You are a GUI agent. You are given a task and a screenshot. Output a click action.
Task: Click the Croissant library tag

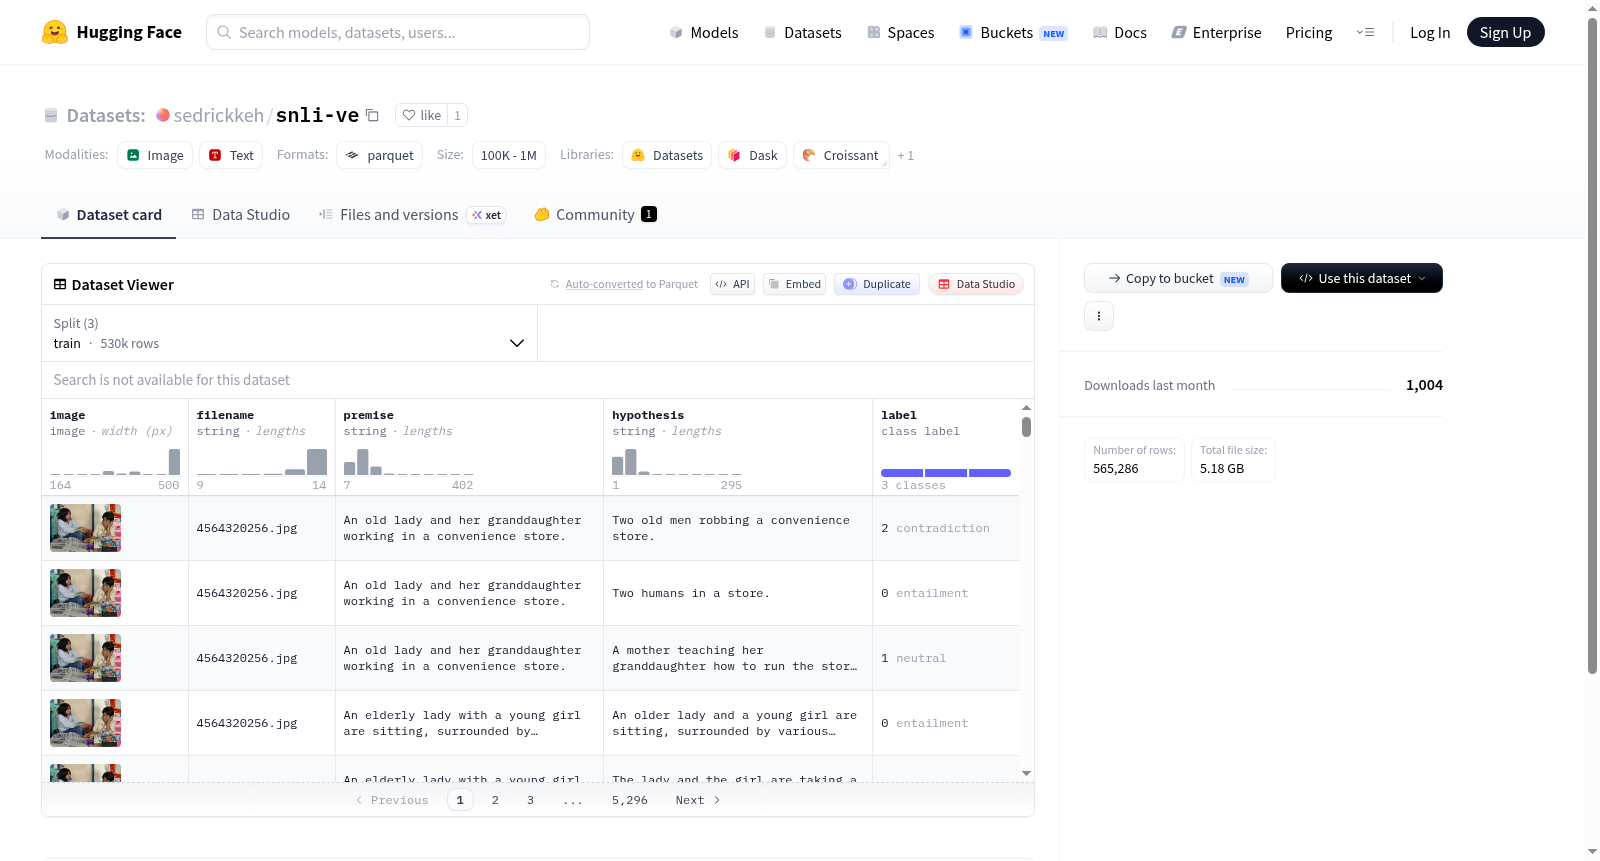[841, 155]
